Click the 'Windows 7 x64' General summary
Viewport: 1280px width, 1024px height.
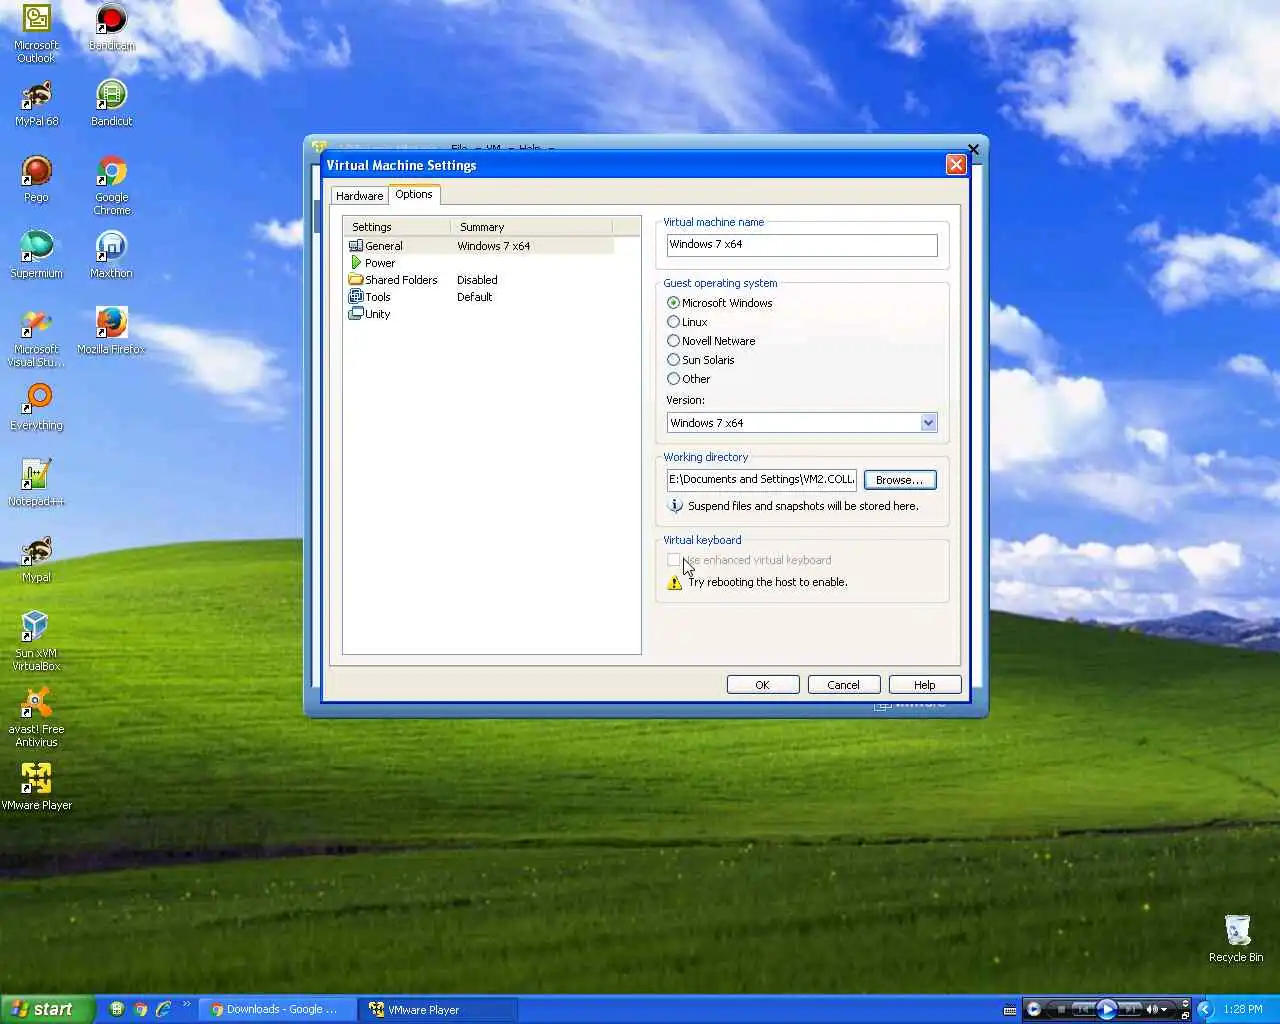click(493, 246)
